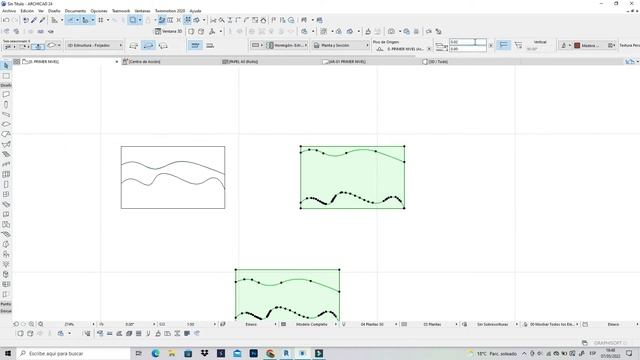The width and height of the screenshot is (640, 360).
Task: Click the camera icon in second toolbar row
Action: (x=391, y=31)
